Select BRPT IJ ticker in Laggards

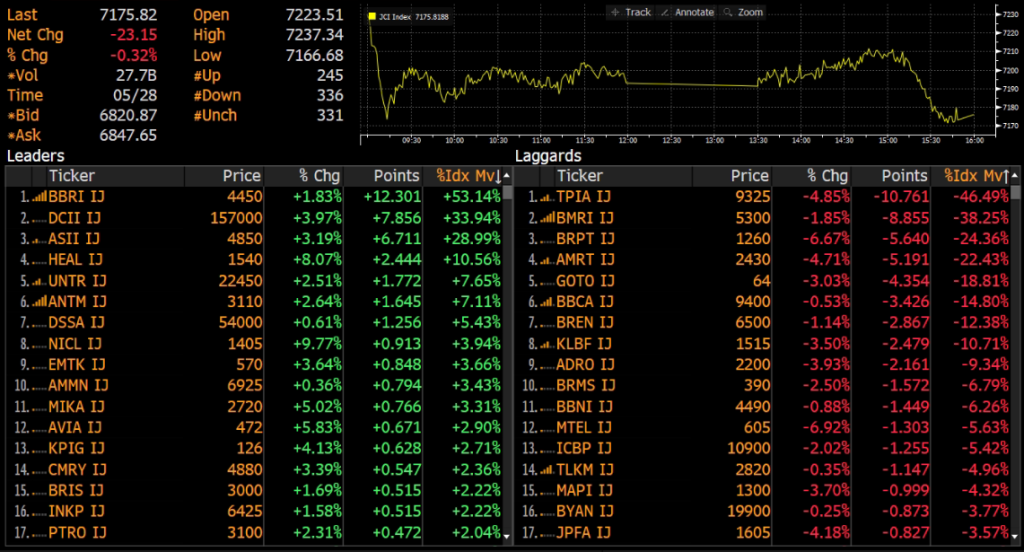[585, 239]
